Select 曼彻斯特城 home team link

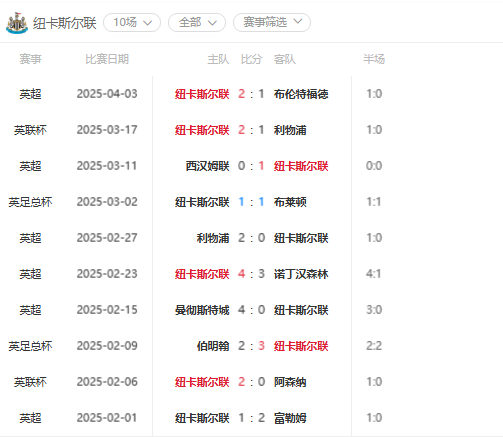[x=202, y=310]
